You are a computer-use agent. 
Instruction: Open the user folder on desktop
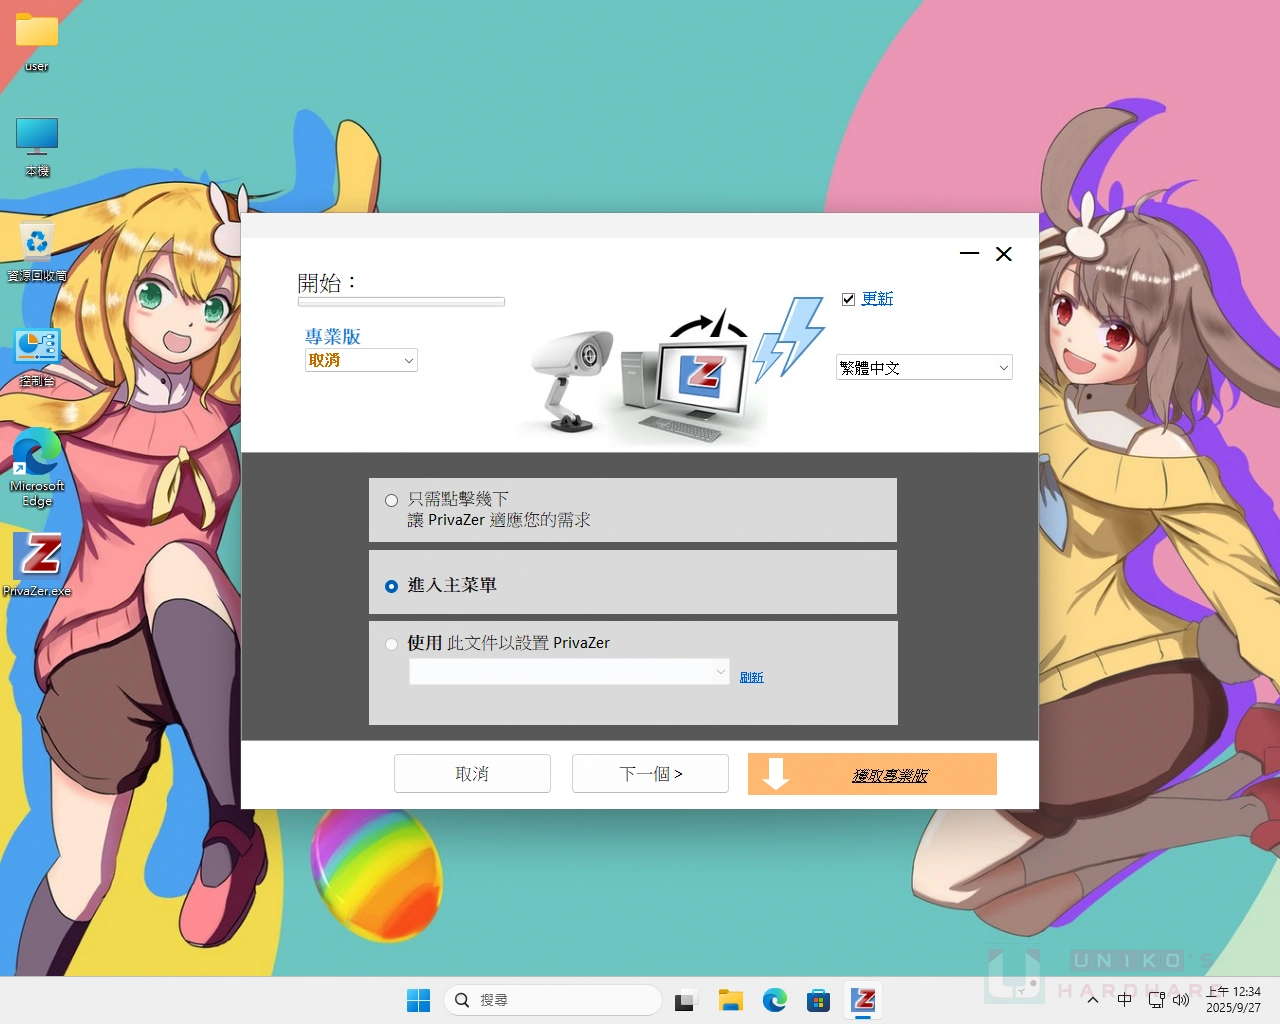[x=37, y=42]
